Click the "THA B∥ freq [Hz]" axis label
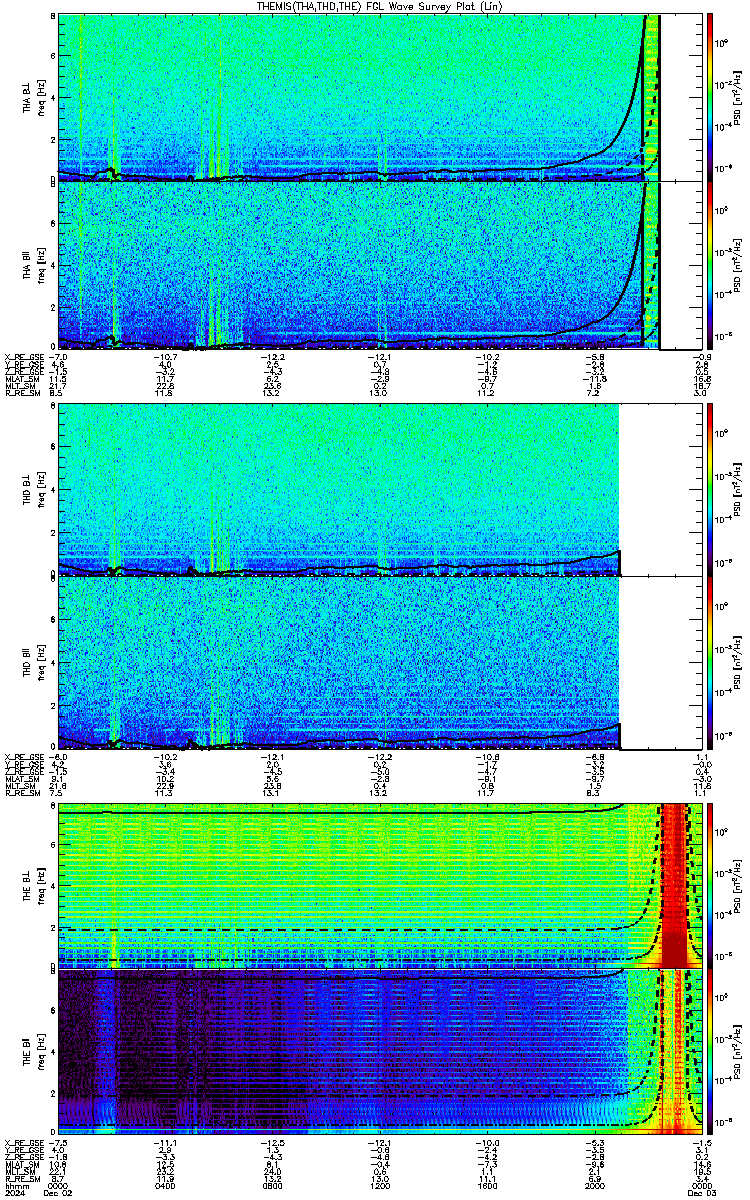Screen dimensions: 750x1200 point(33,265)
